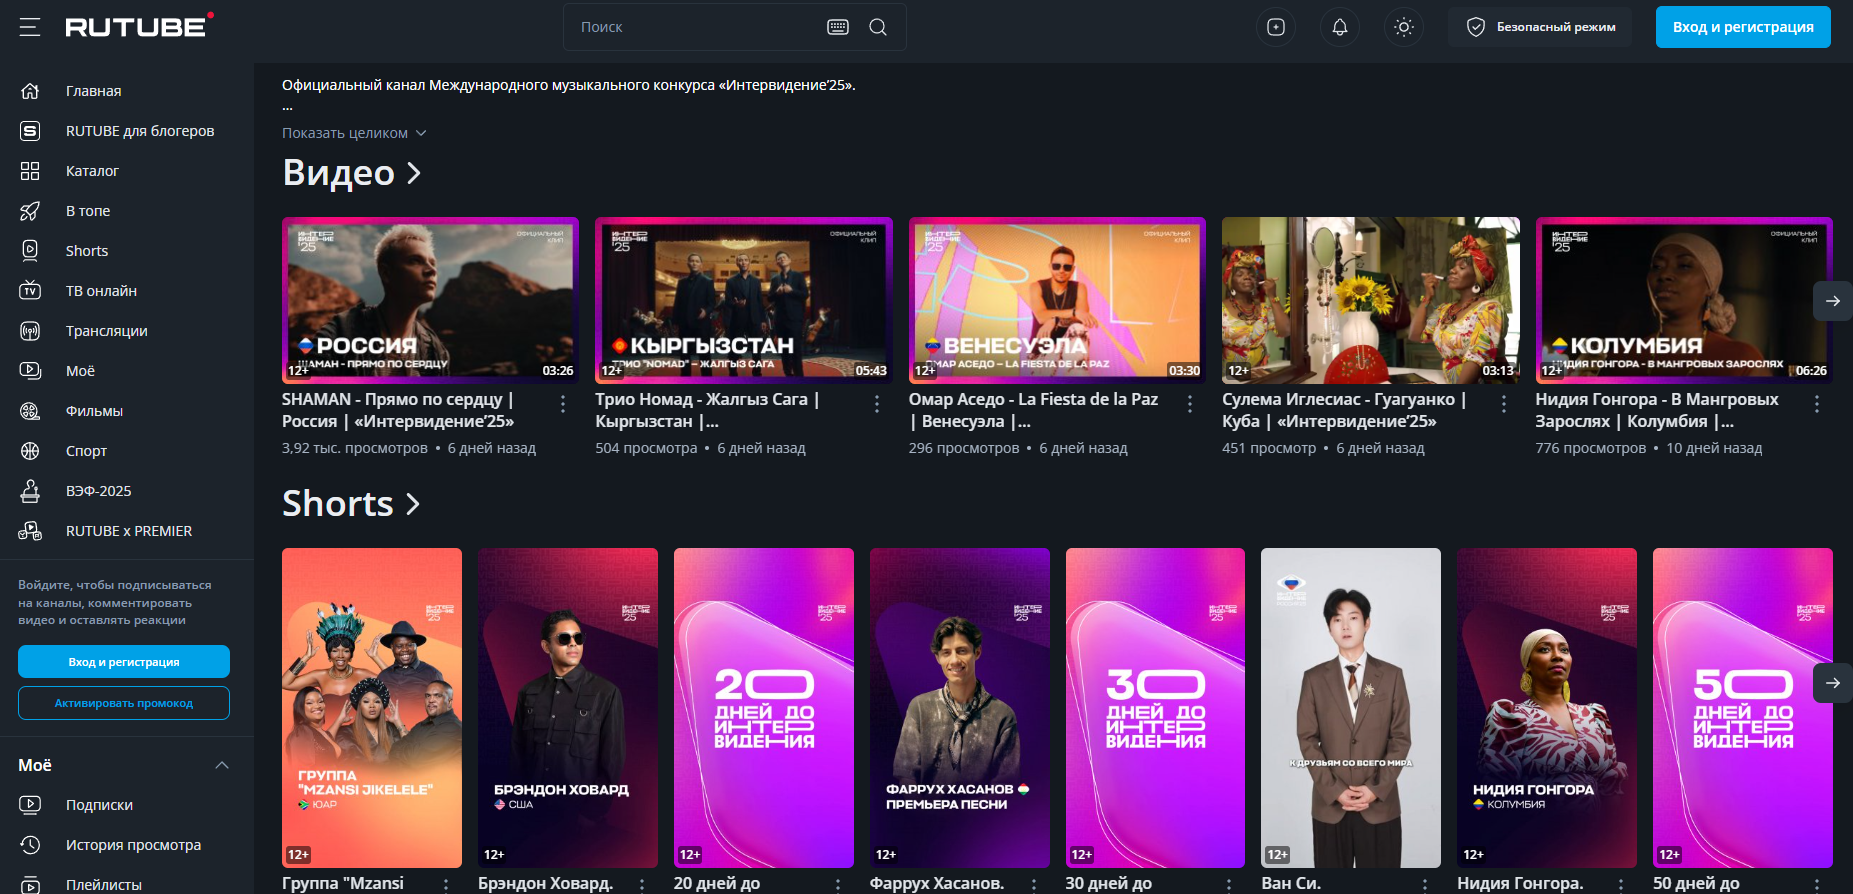Click the Трансляции broadcast icon
1853x894 pixels.
[x=30, y=331]
